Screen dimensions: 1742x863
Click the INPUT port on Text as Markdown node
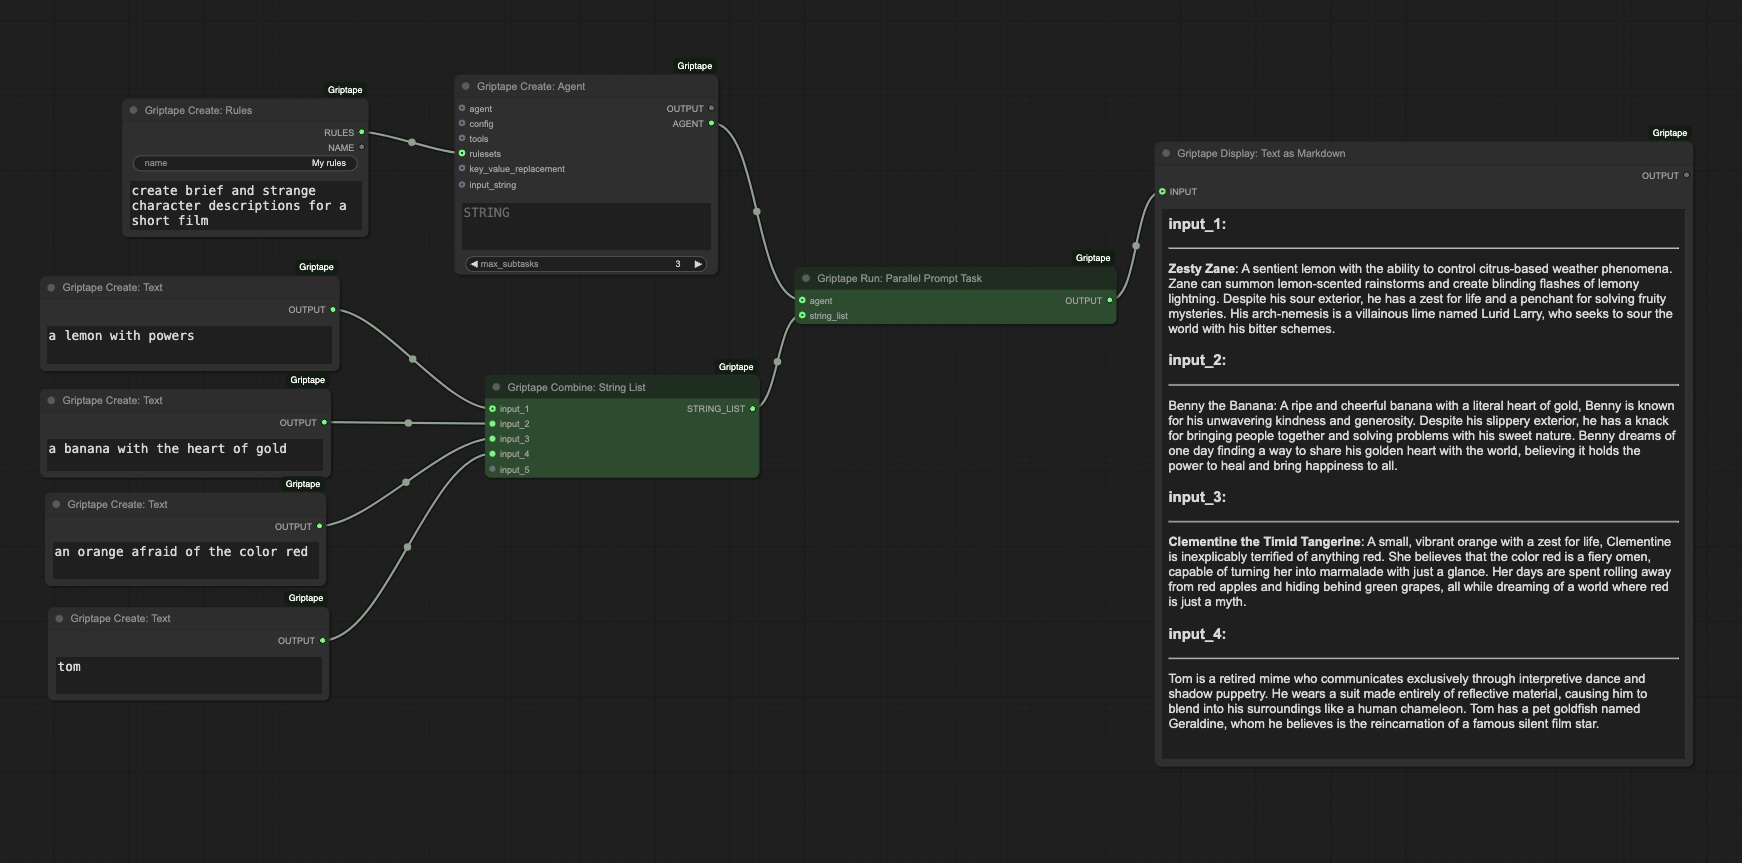(1162, 191)
